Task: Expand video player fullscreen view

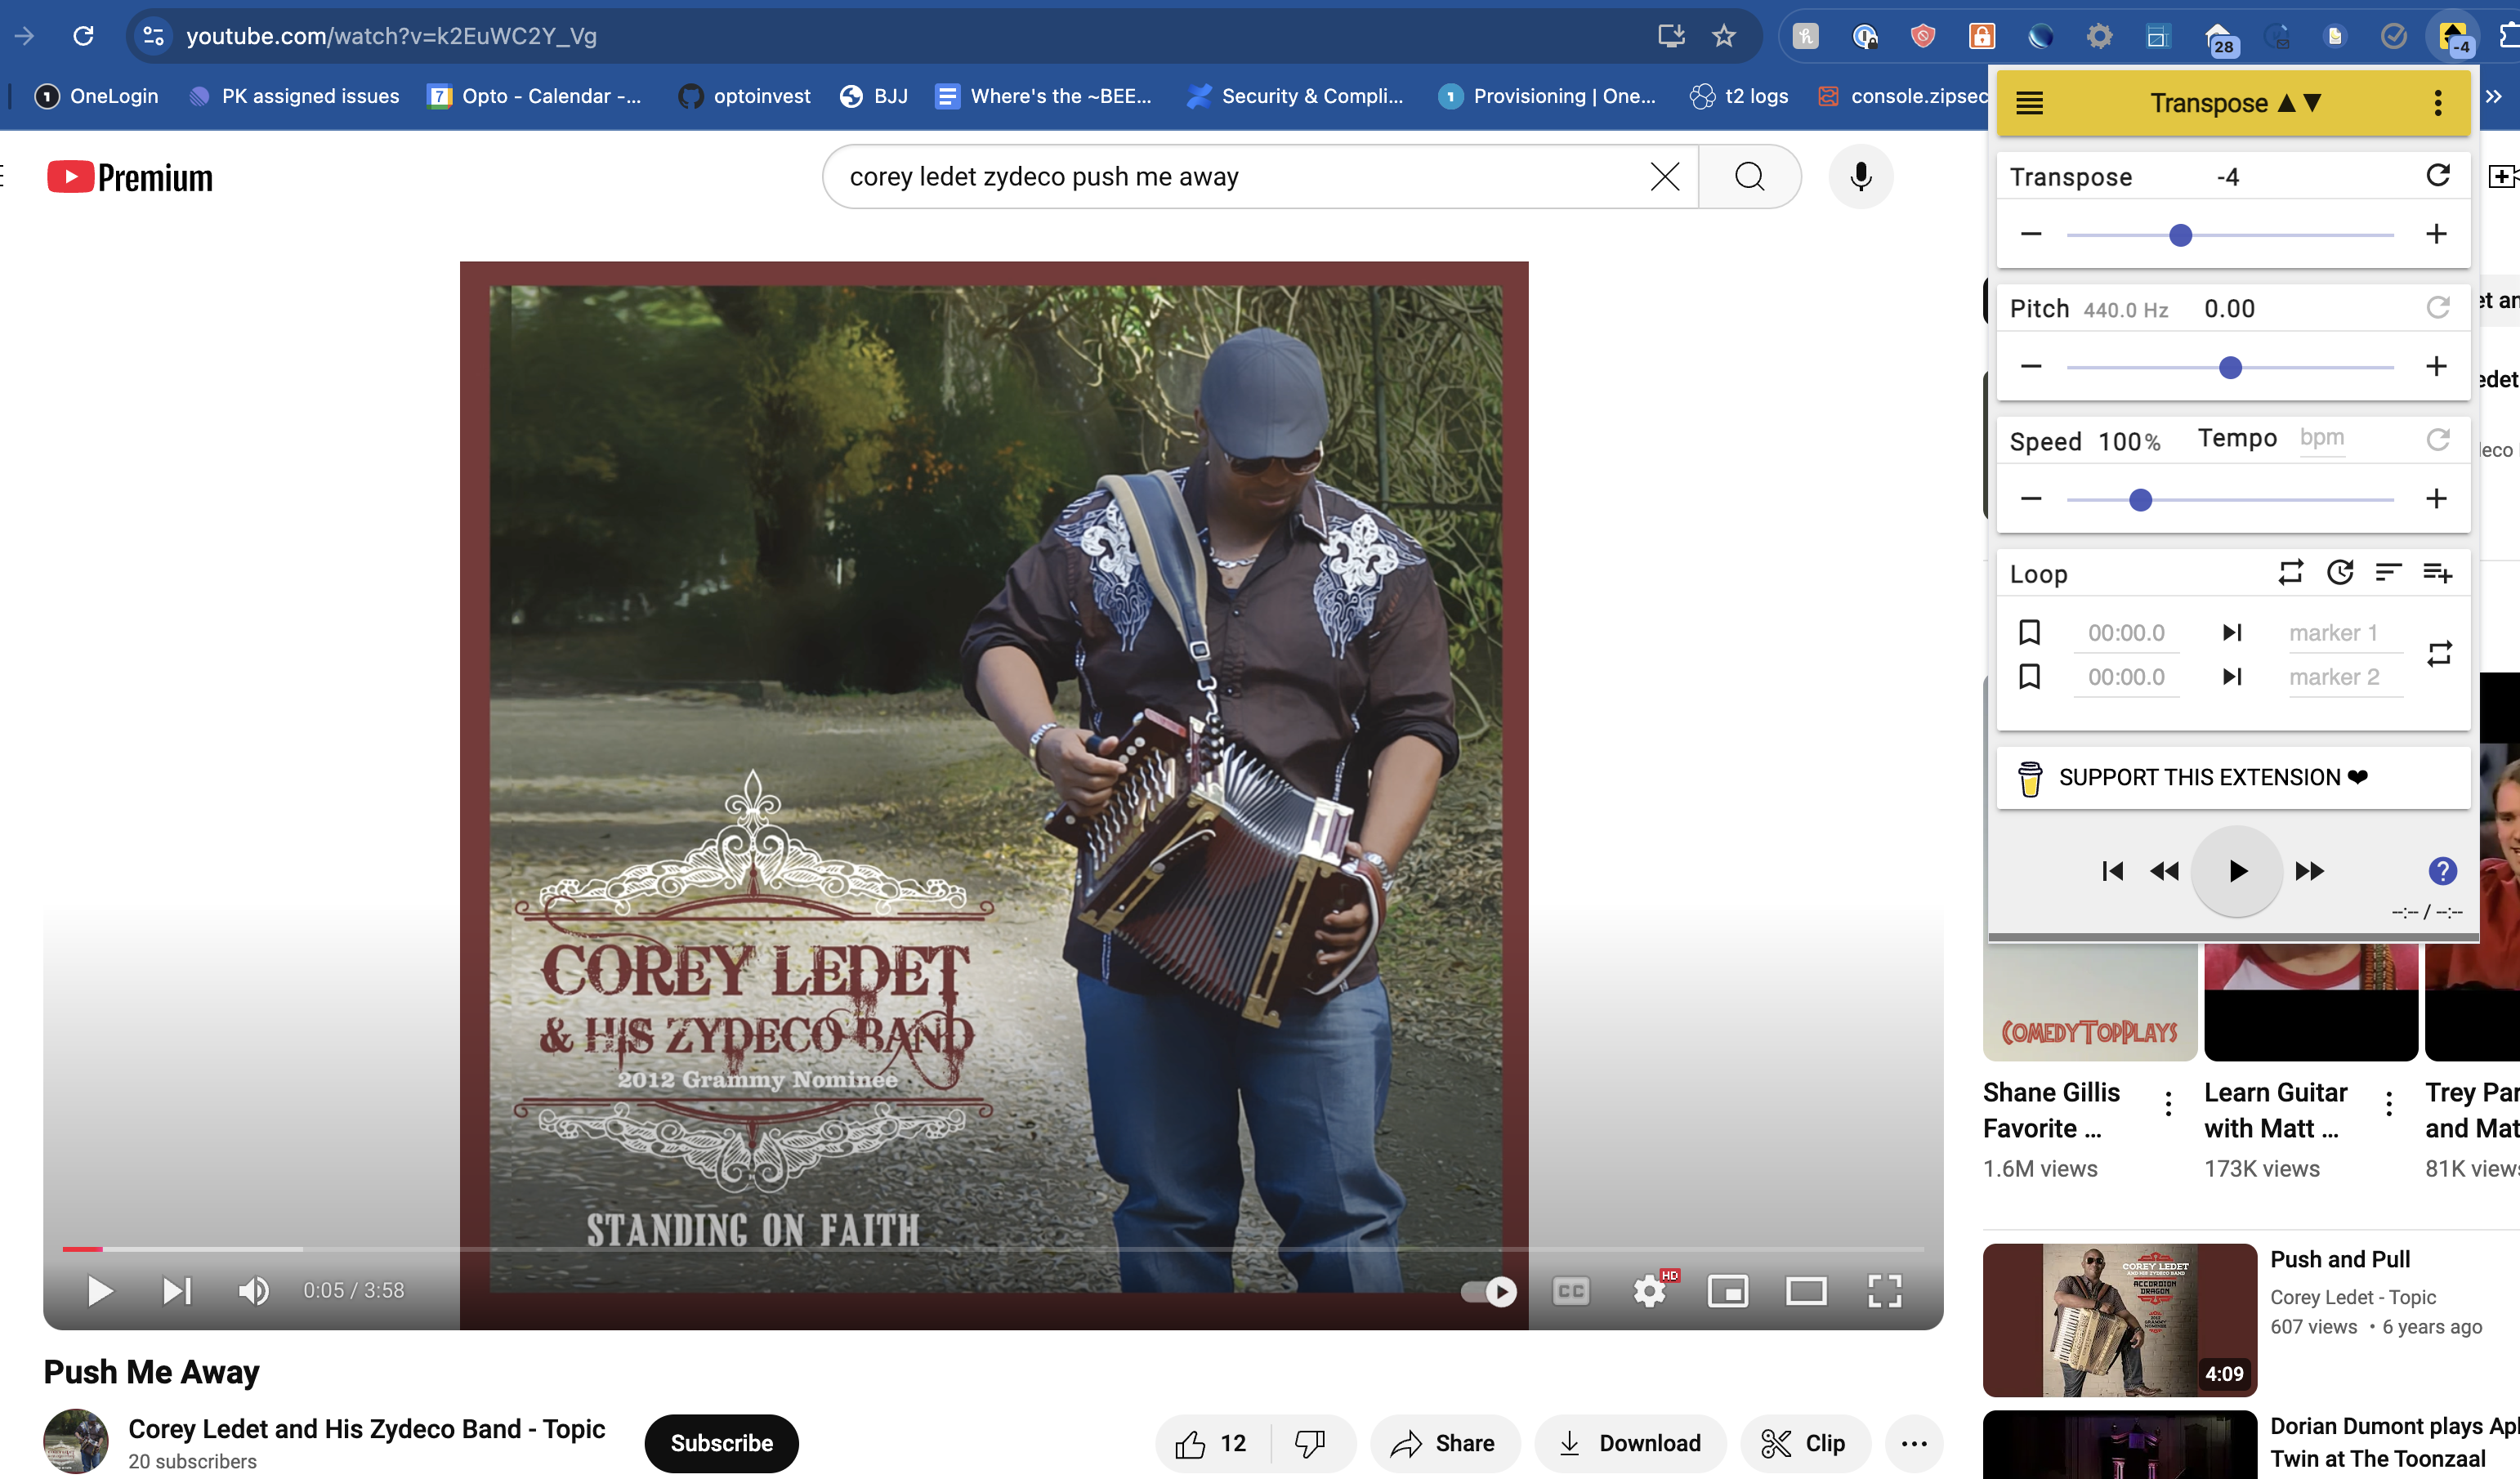Action: tap(1885, 1289)
